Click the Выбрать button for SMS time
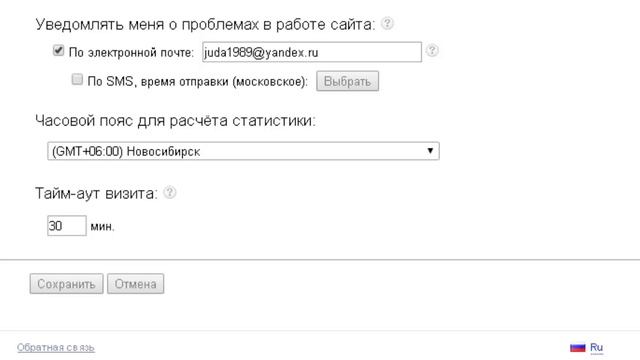Viewport: 640px width, 360px height. (347, 81)
